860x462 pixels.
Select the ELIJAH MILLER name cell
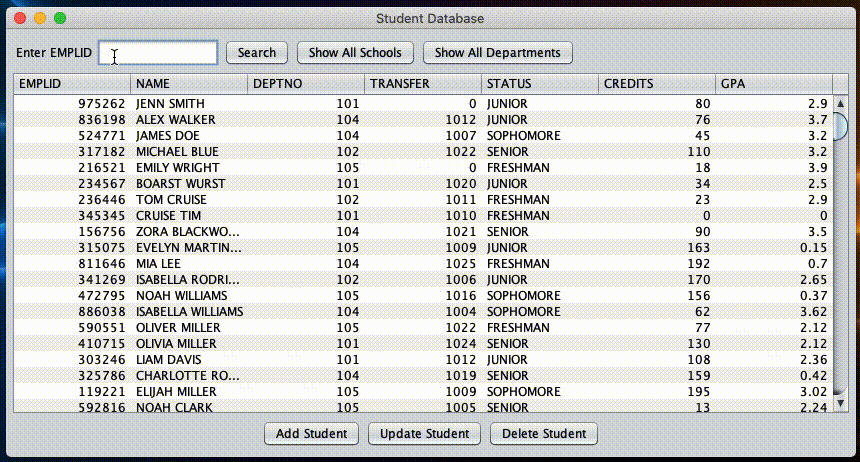coord(189,391)
